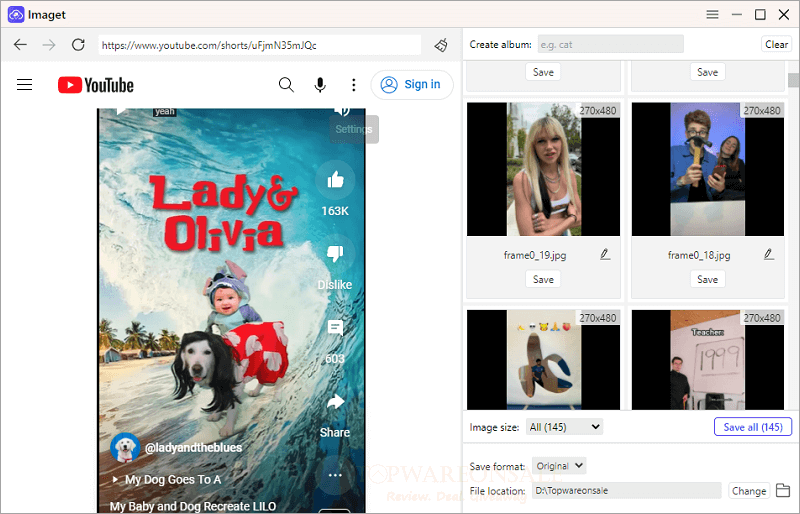Screen dimensions: 800x514
Task: Open more actions ellipsis on the short
Action: click(x=335, y=475)
